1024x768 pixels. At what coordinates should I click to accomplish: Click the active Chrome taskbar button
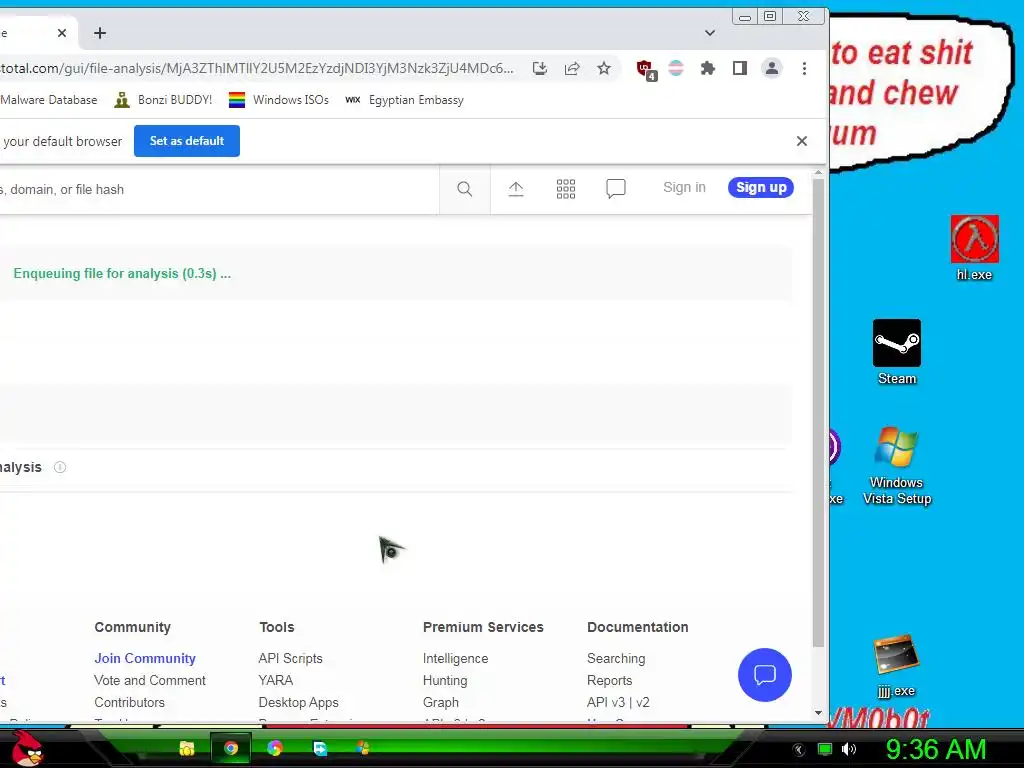coord(231,748)
